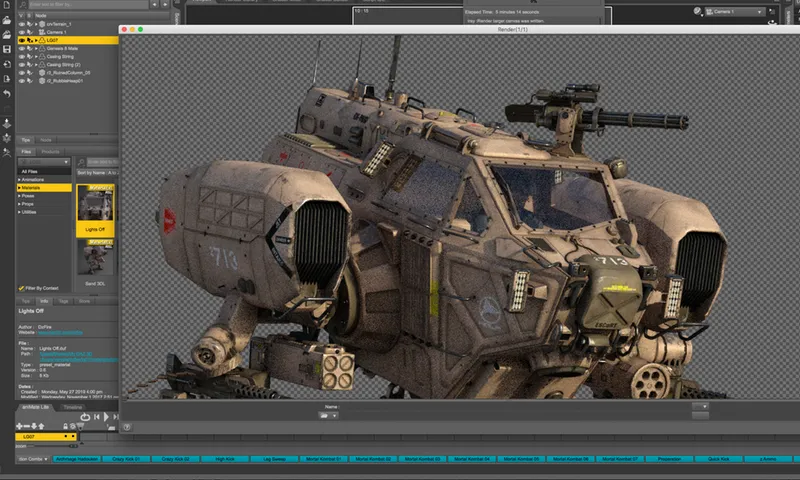Select the Leg Sweep aniBlock

point(274,459)
